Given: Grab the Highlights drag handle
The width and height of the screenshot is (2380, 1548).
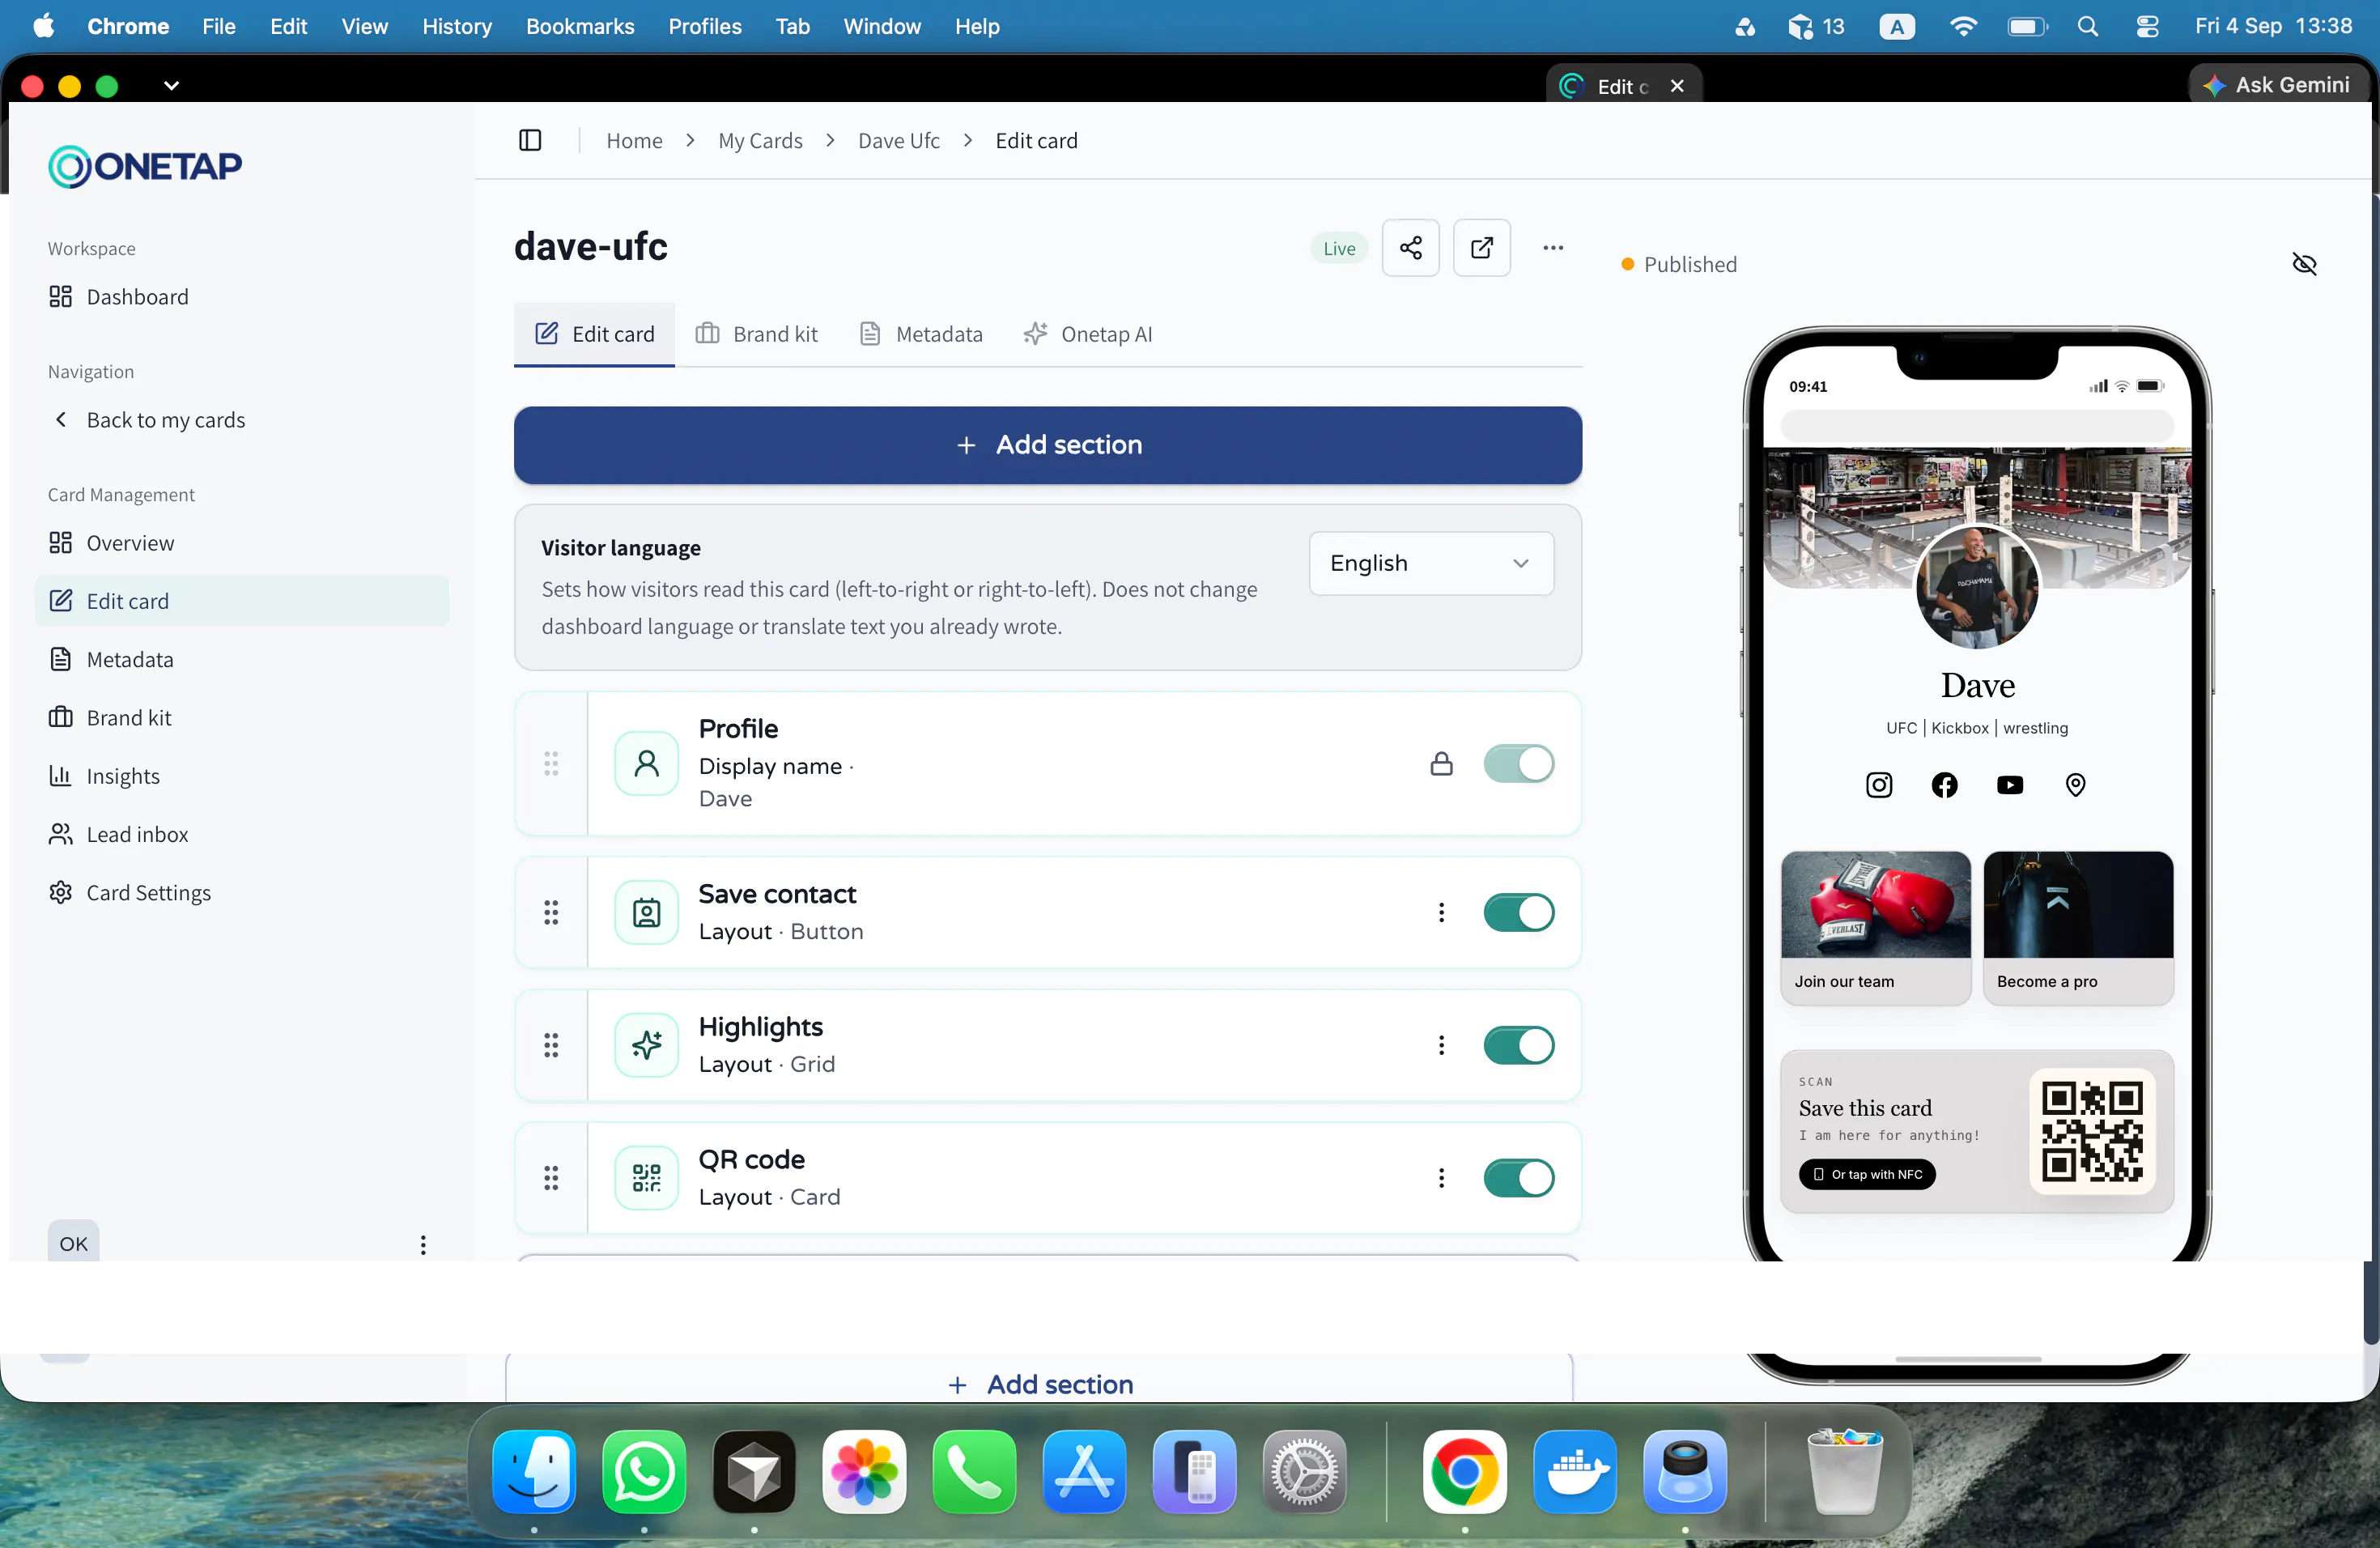Looking at the screenshot, I should [551, 1045].
